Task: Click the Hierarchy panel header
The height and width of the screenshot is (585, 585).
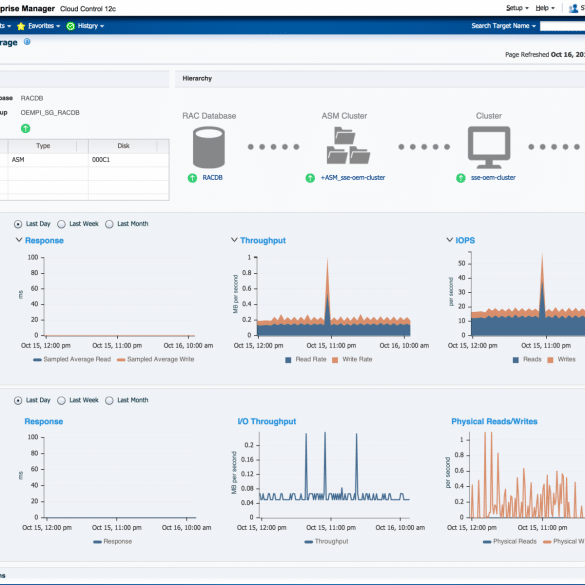Action: (380, 79)
